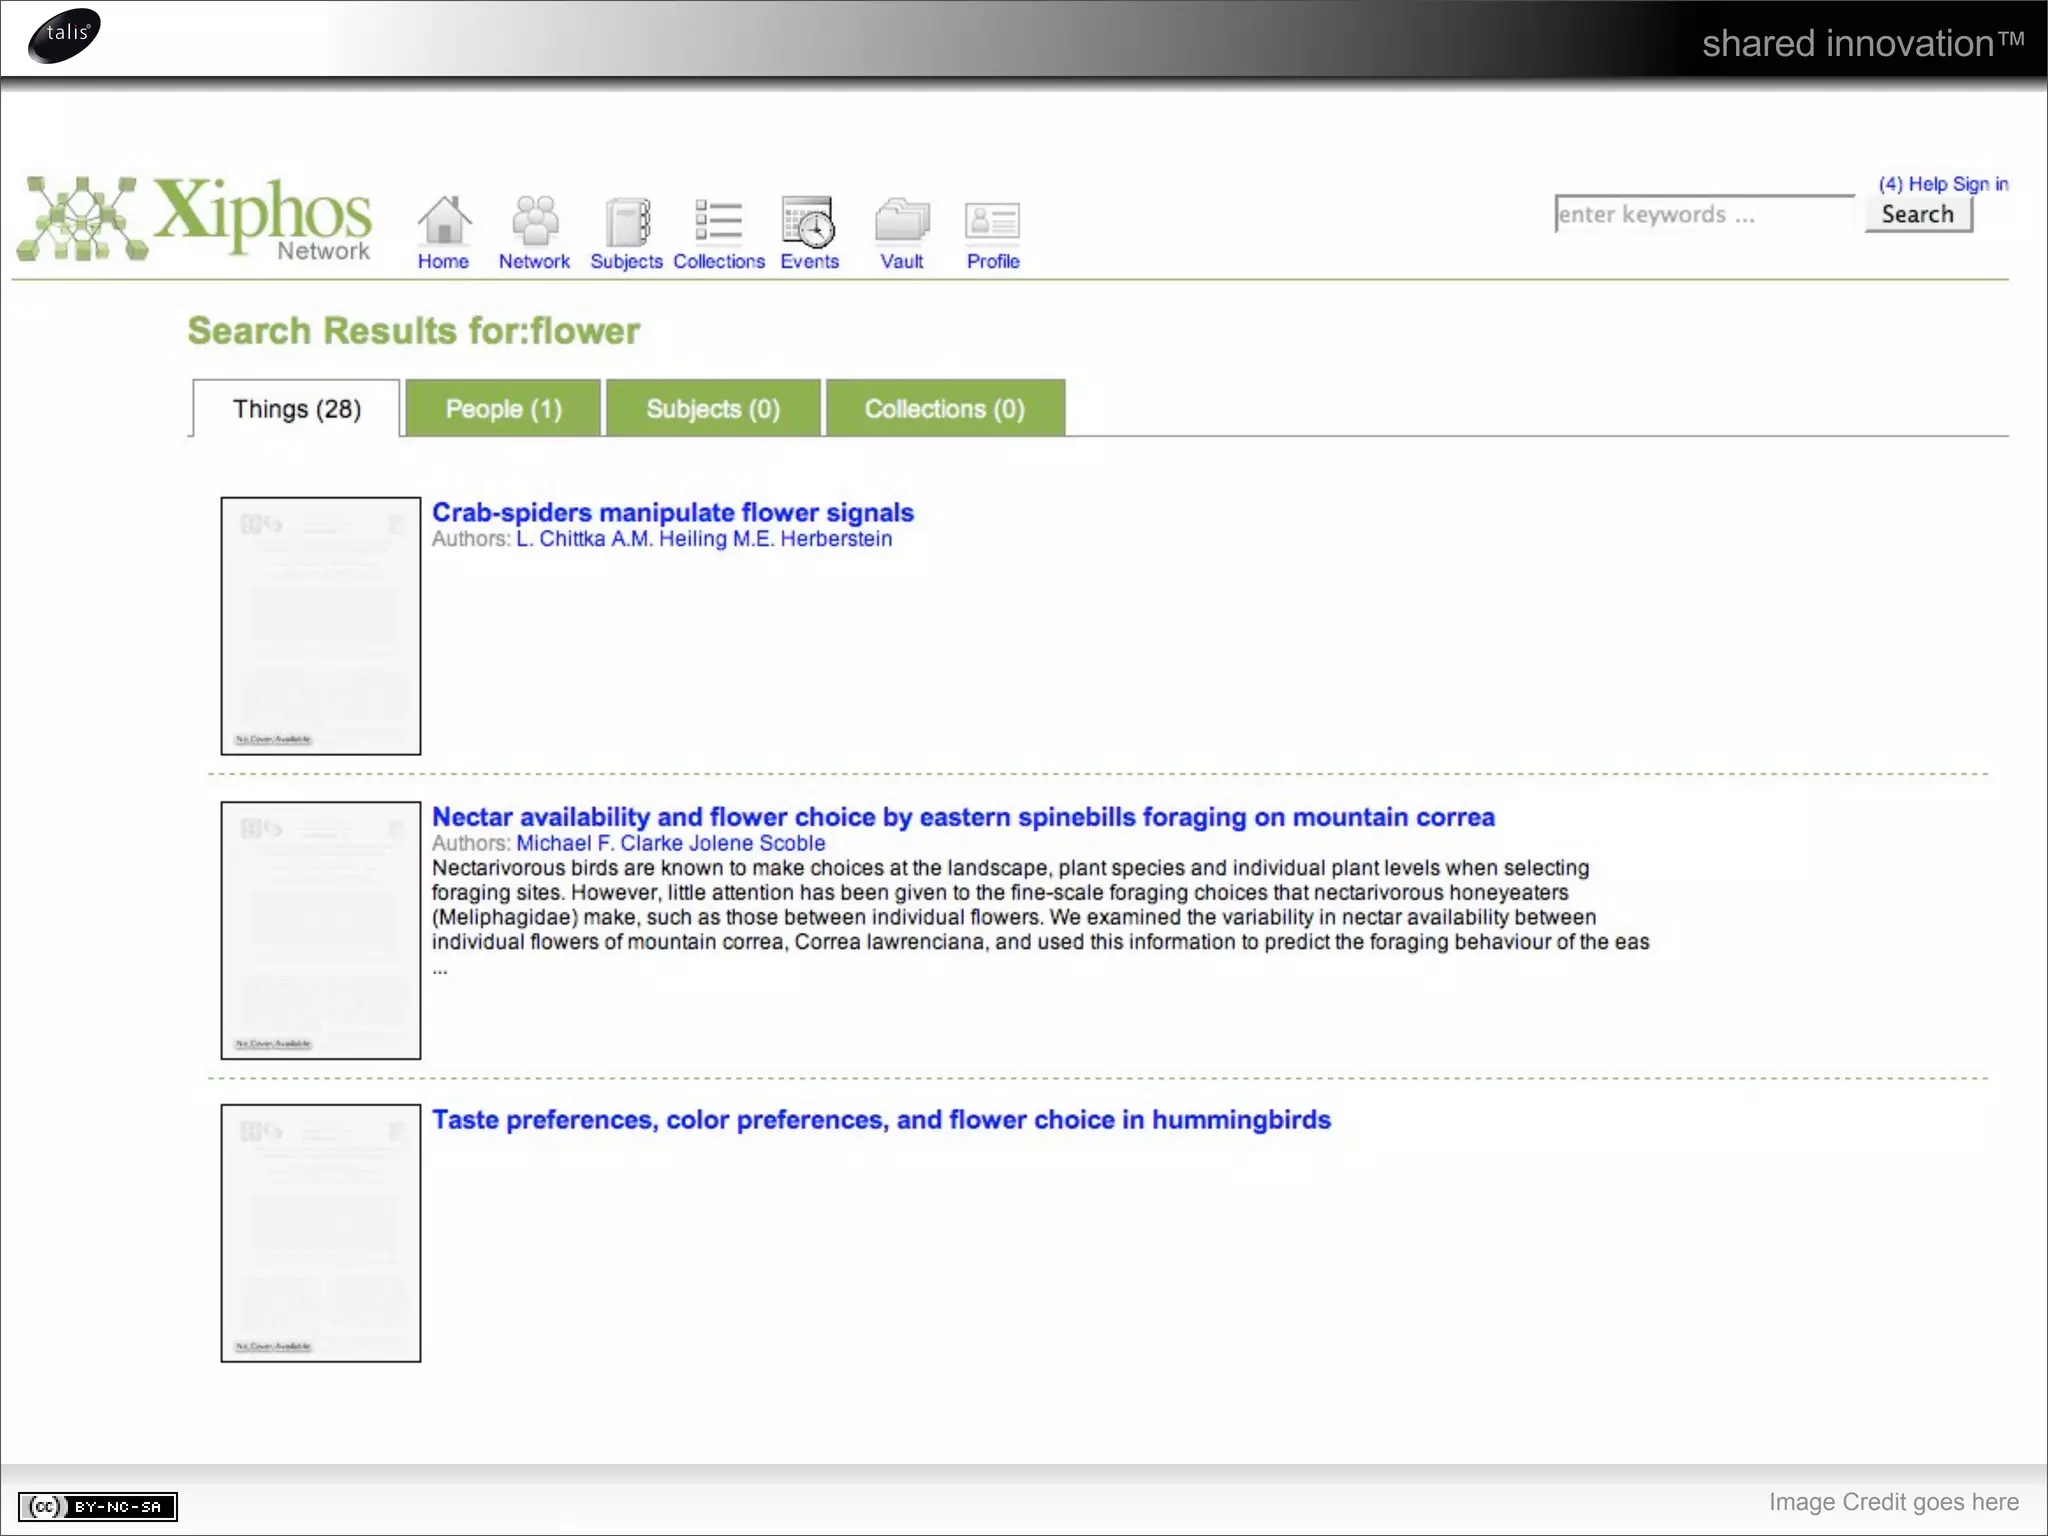Click the Subjects navigation label

click(626, 261)
